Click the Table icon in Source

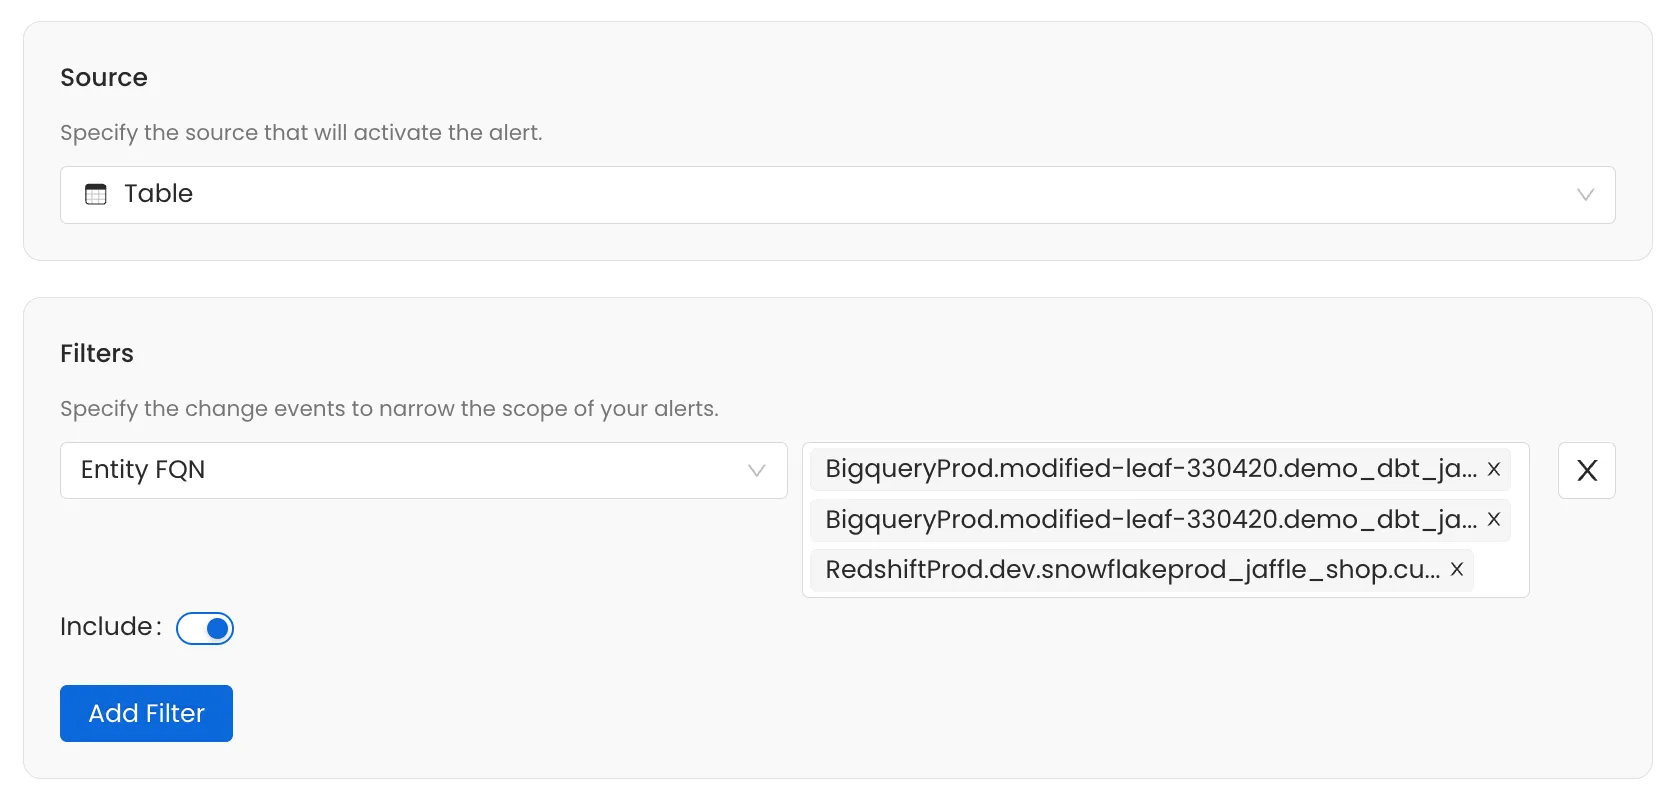[96, 194]
